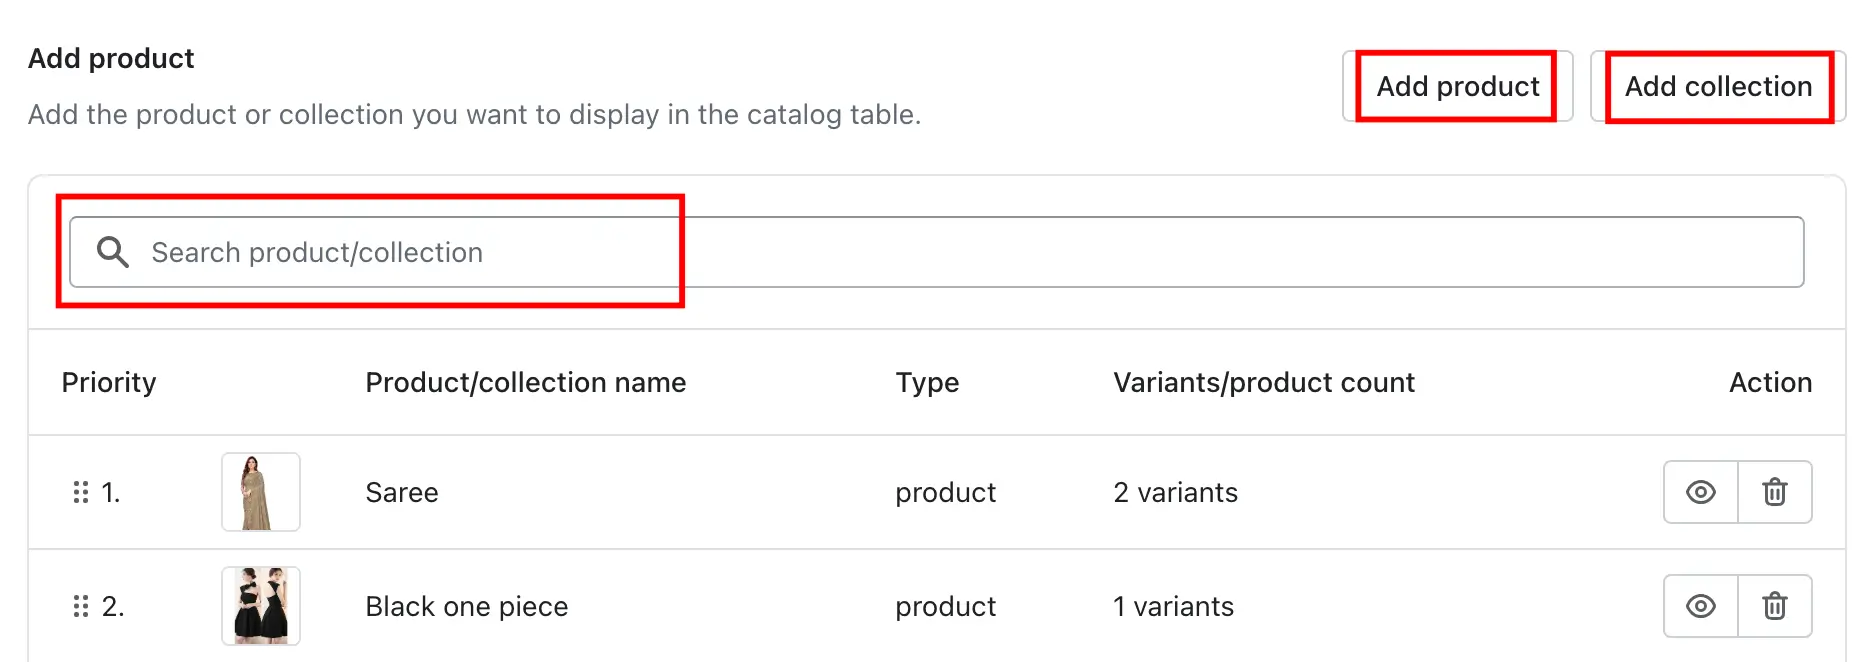Click the Variants/product count column header
Image resolution: width=1876 pixels, height=662 pixels.
coord(1264,383)
